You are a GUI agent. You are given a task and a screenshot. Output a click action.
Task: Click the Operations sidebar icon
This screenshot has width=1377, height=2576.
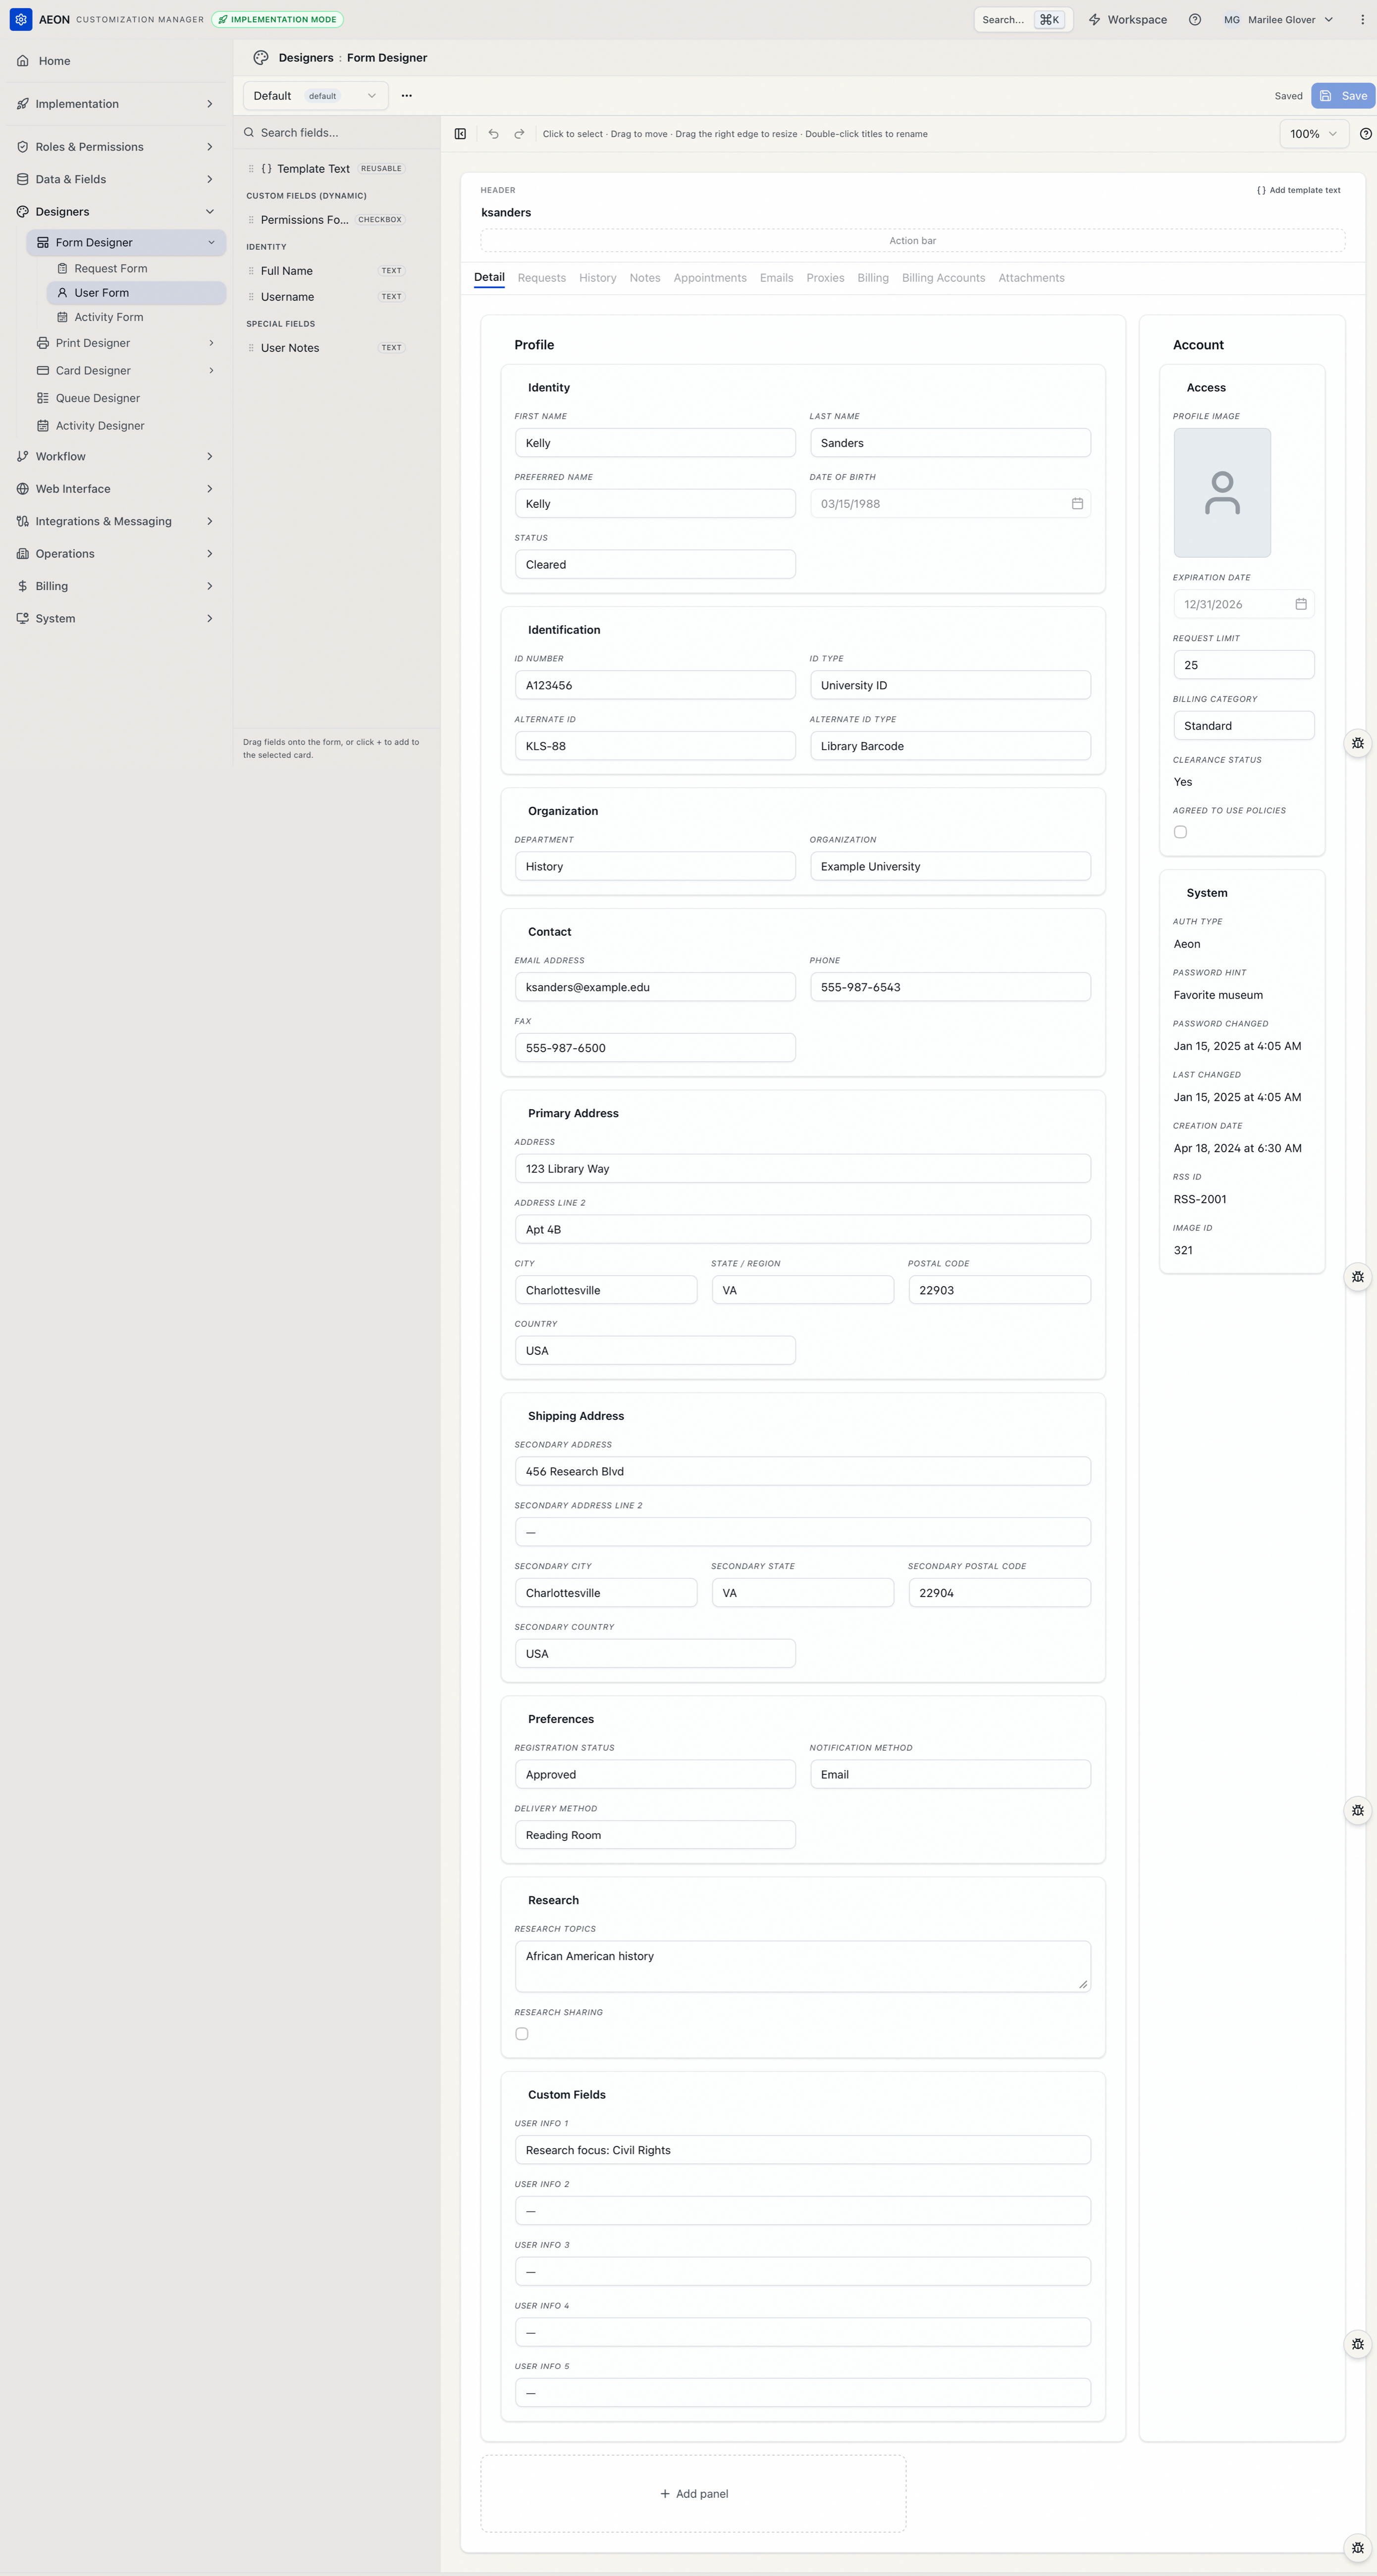(x=22, y=553)
